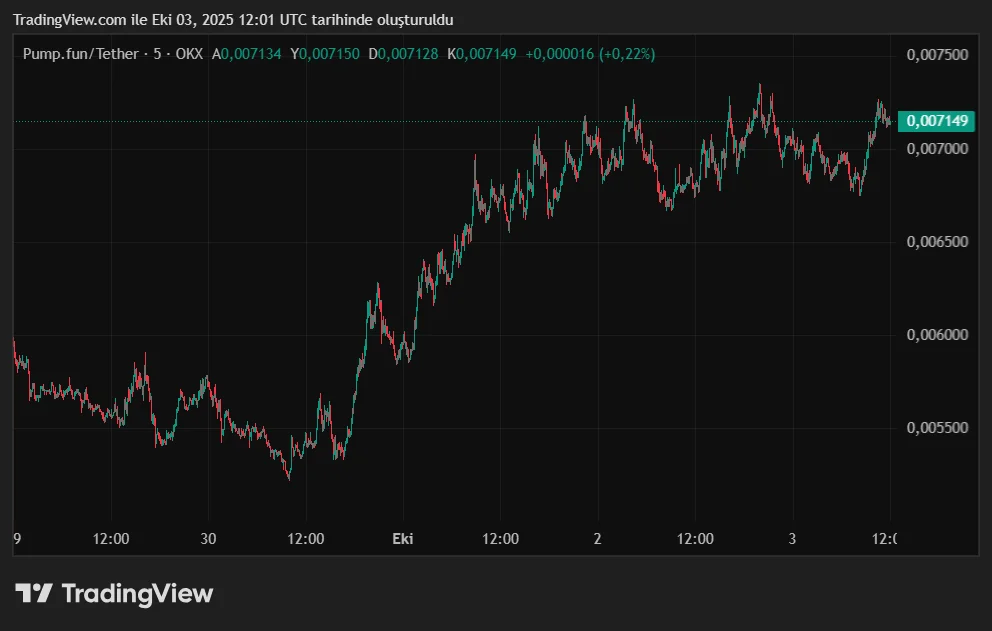
Task: Click the Eki month label on time axis
Action: pos(402,539)
